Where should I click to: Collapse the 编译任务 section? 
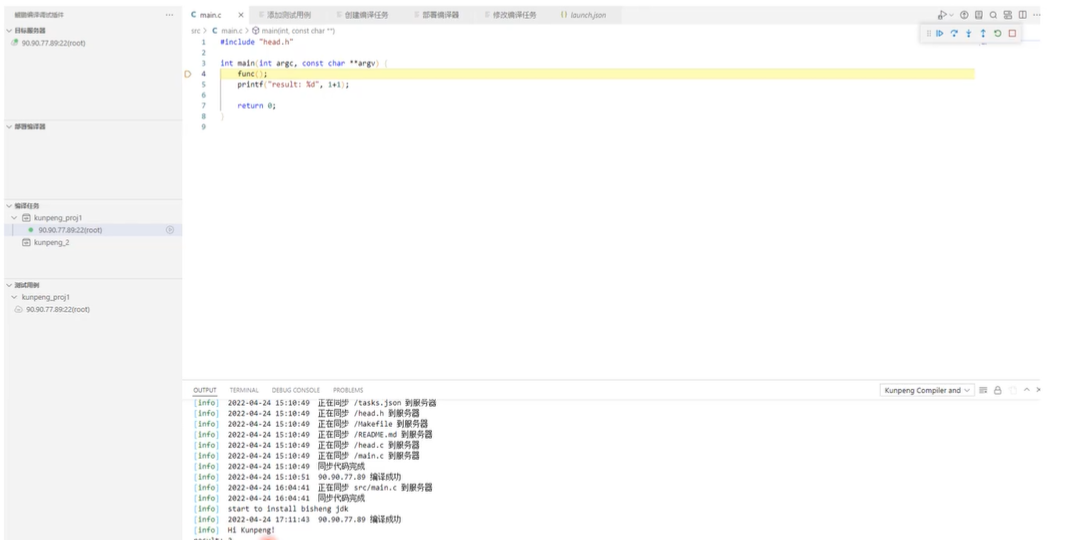(9, 206)
